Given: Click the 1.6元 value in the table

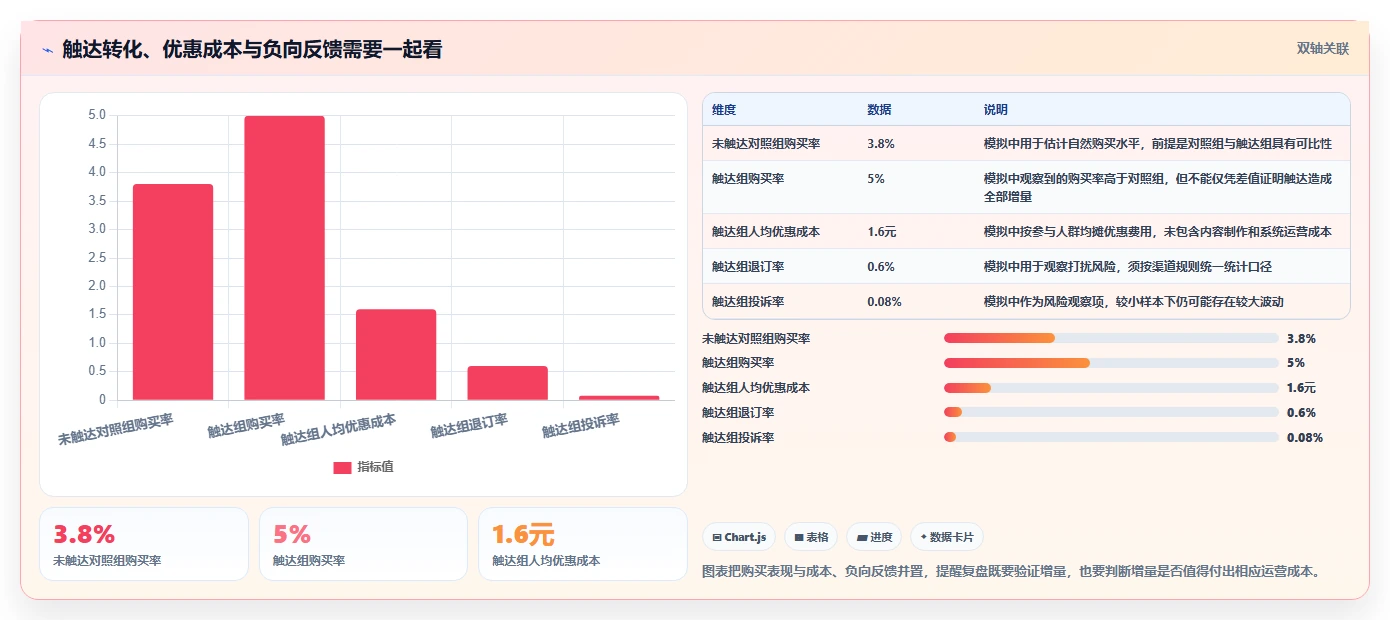Looking at the screenshot, I should [x=882, y=232].
